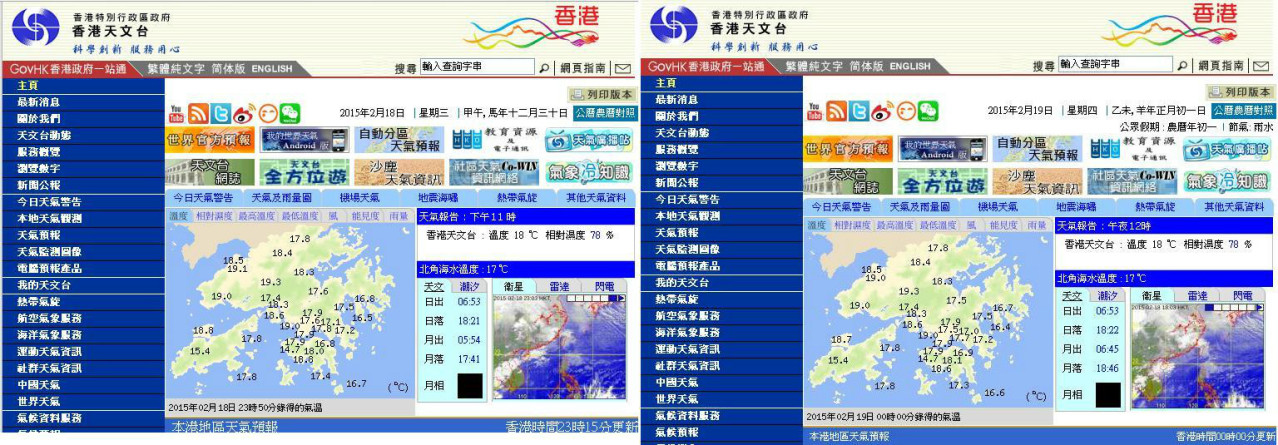Select the 閃電 lightning tab on the 2月19日 page
Image resolution: width=1278 pixels, height=445 pixels.
click(1243, 296)
